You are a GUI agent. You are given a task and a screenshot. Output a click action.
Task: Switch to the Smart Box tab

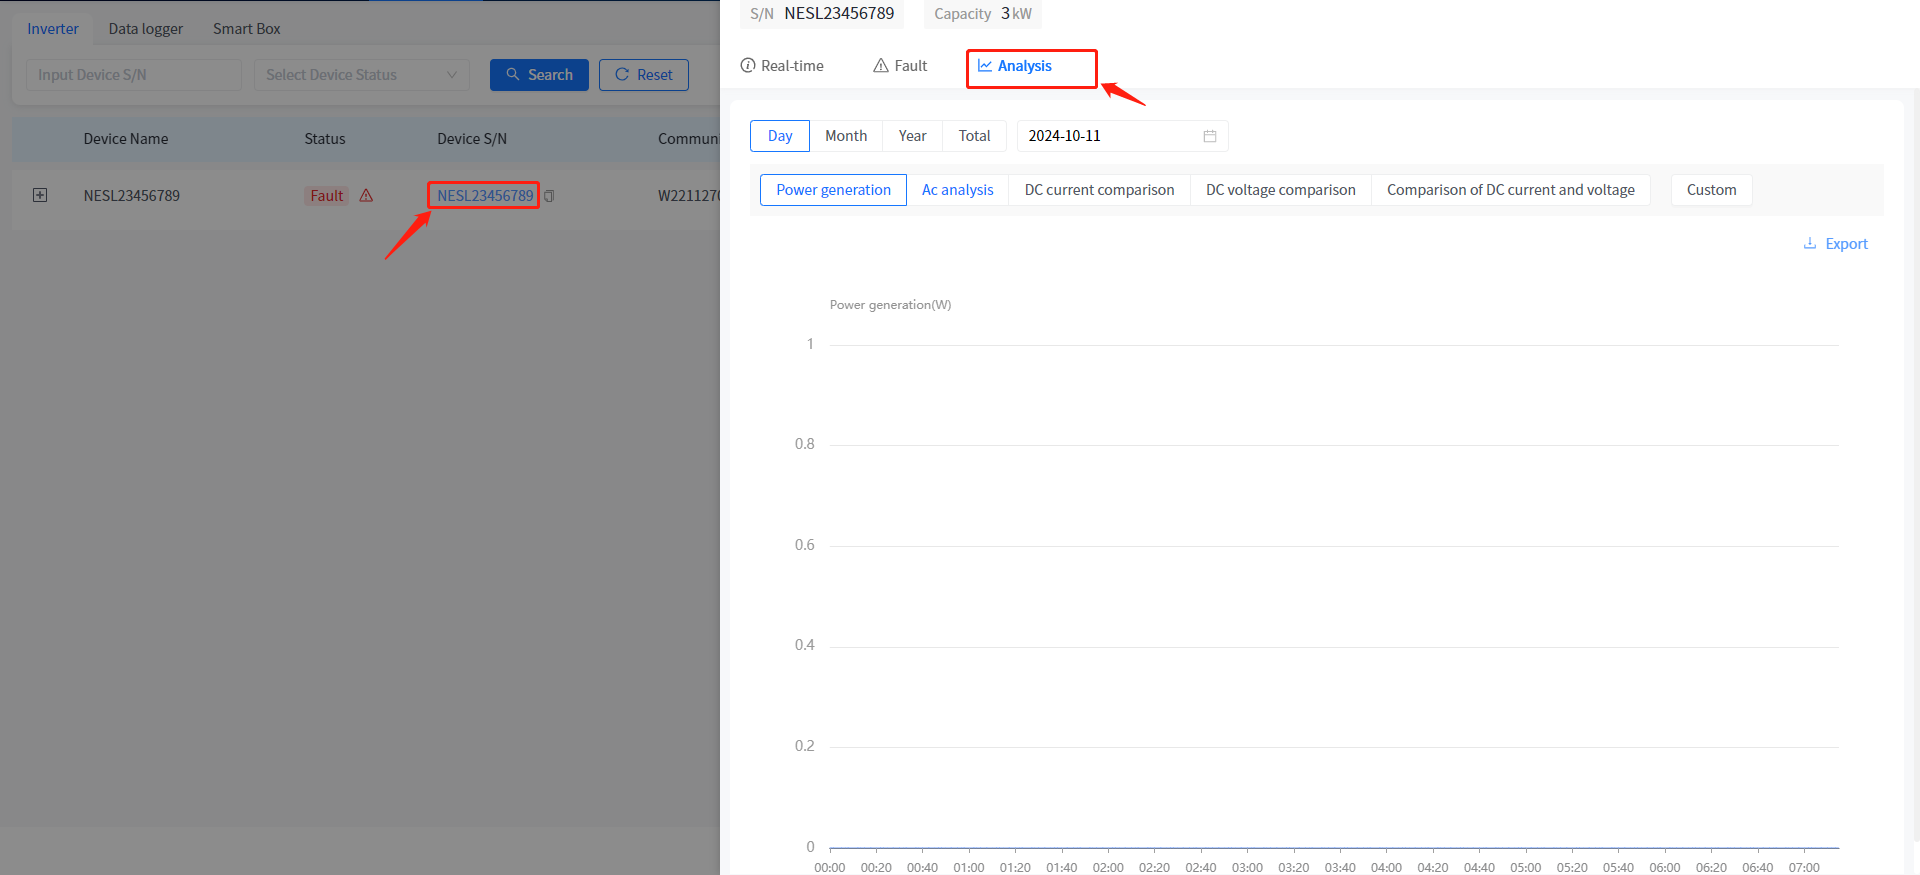pos(246,29)
